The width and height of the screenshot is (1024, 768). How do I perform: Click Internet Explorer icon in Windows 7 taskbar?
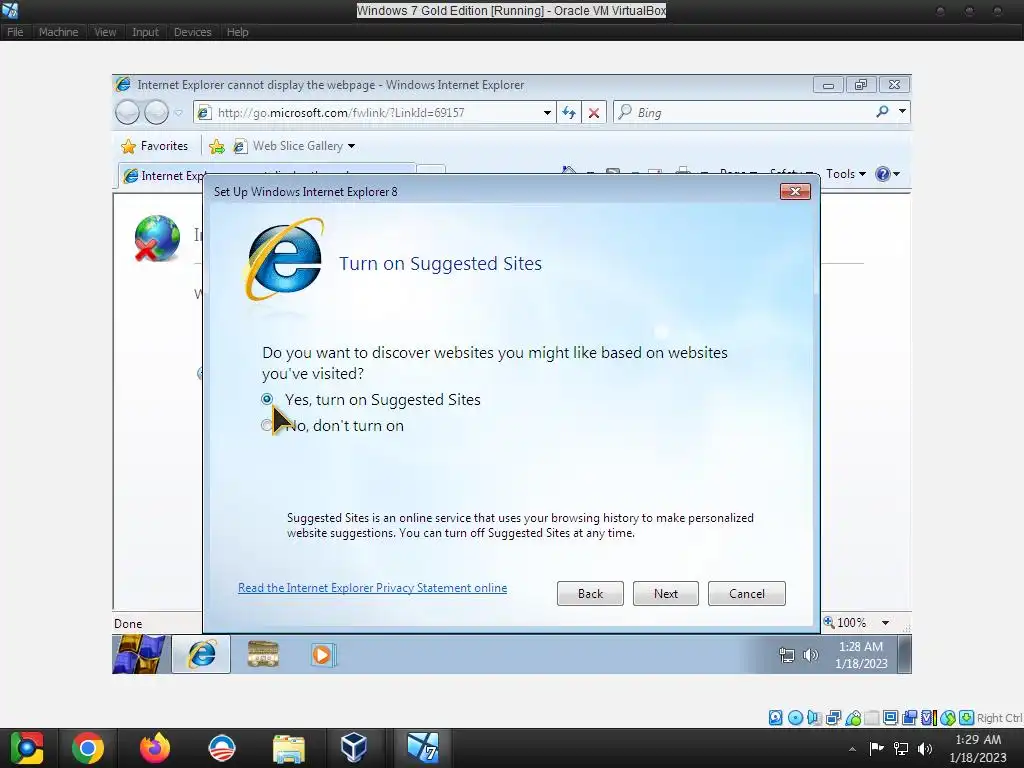[x=201, y=654]
